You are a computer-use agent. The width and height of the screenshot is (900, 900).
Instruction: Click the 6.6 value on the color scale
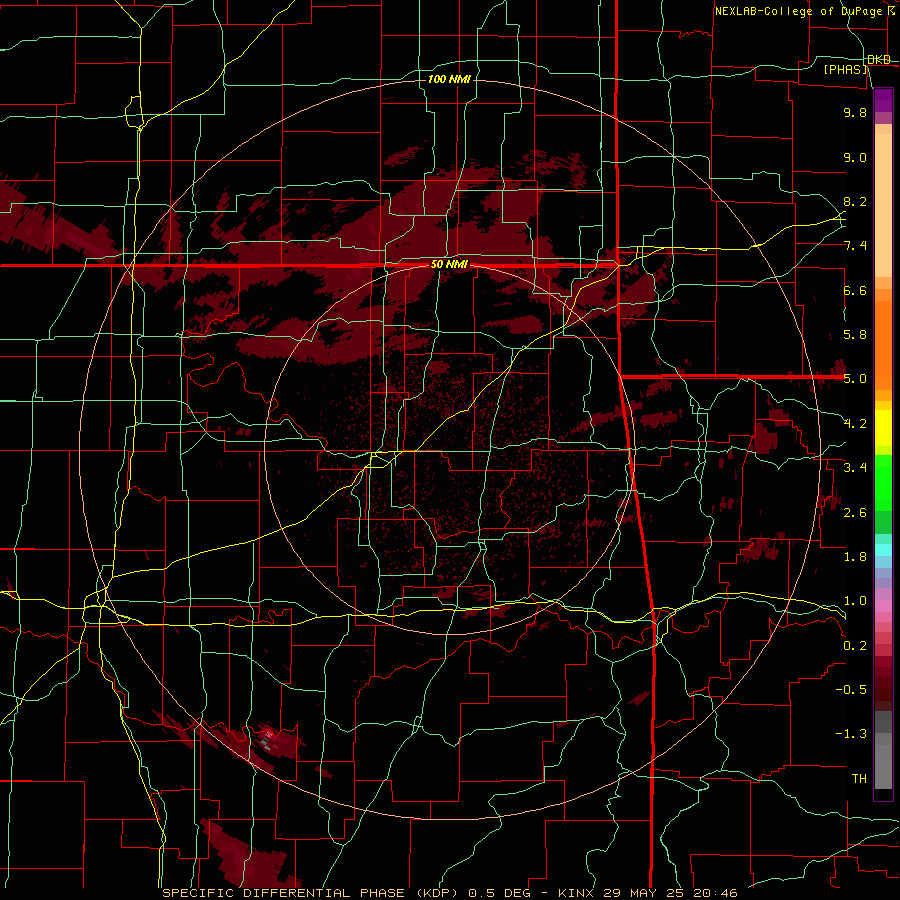click(855, 290)
